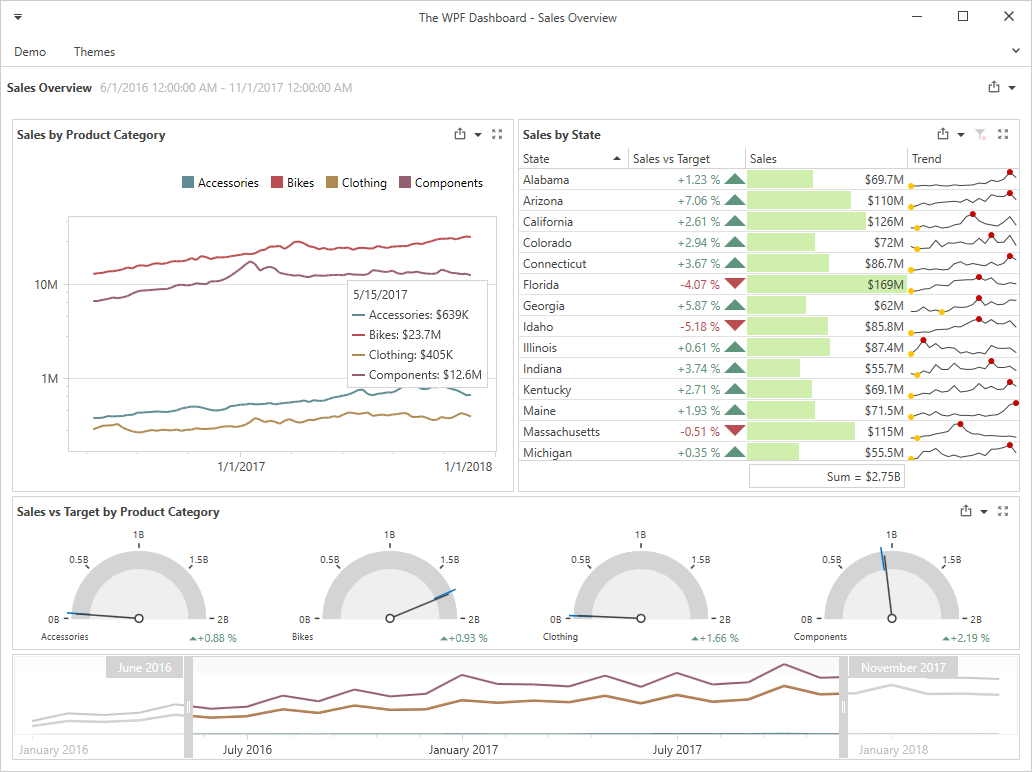The image size is (1032, 772).
Task: Open export dropdown arrow in Product Category panel
Action: 478,135
